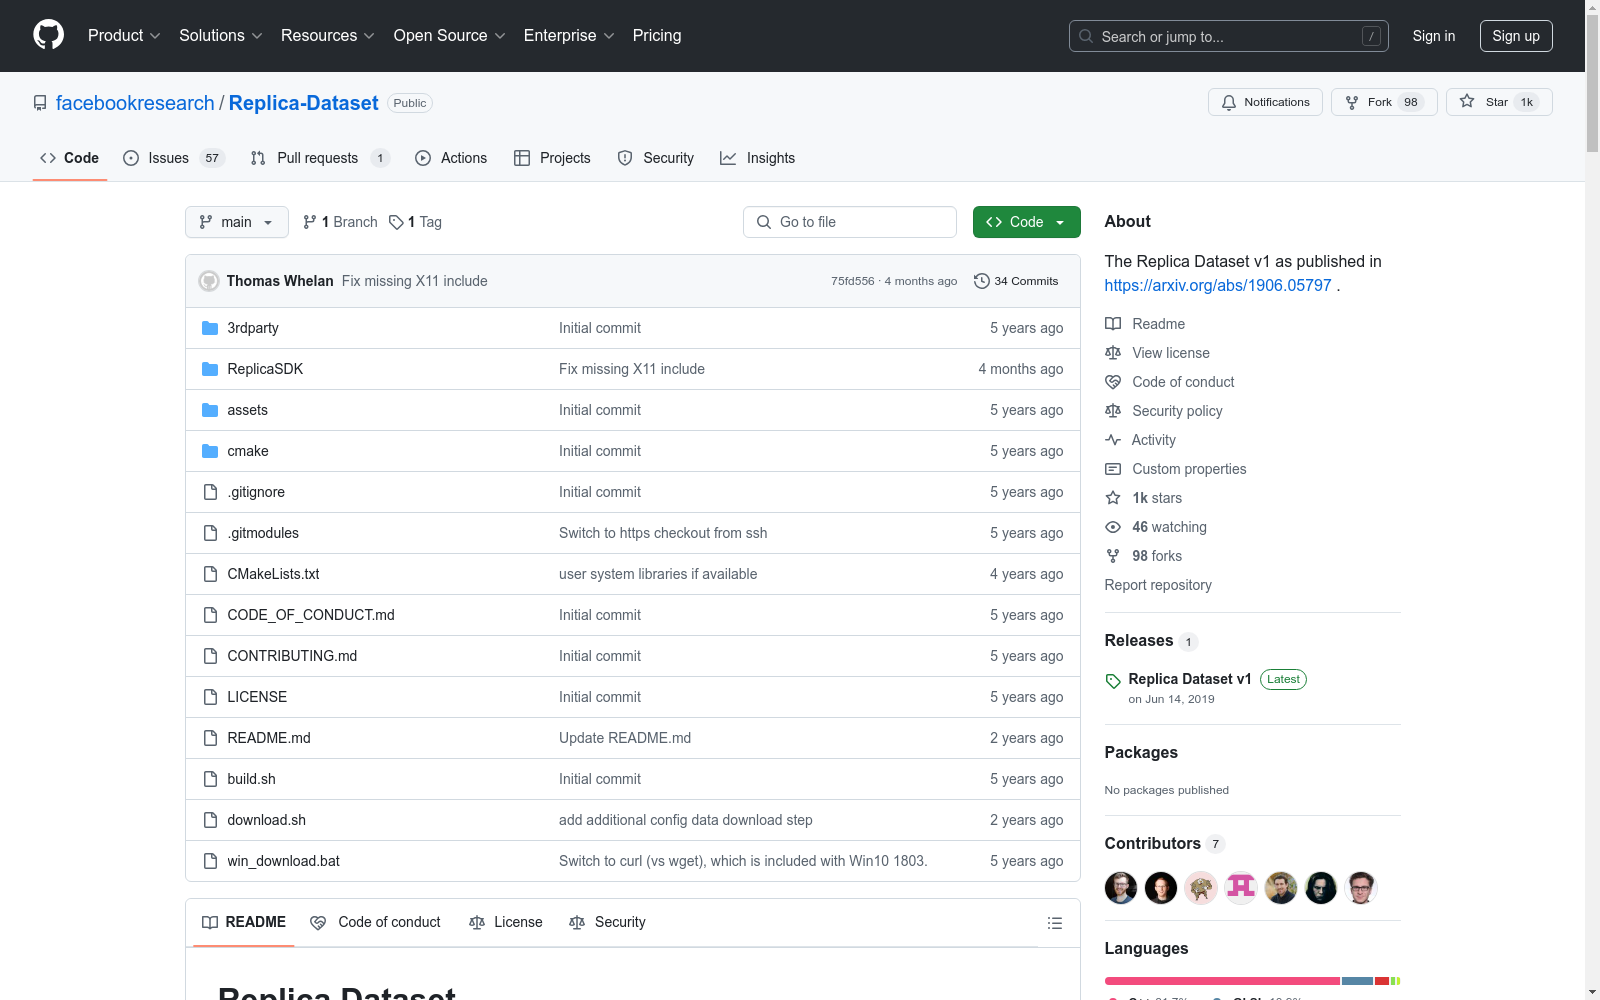The width and height of the screenshot is (1600, 1000).
Task: Open the first contributor avatar
Action: pos(1121,888)
